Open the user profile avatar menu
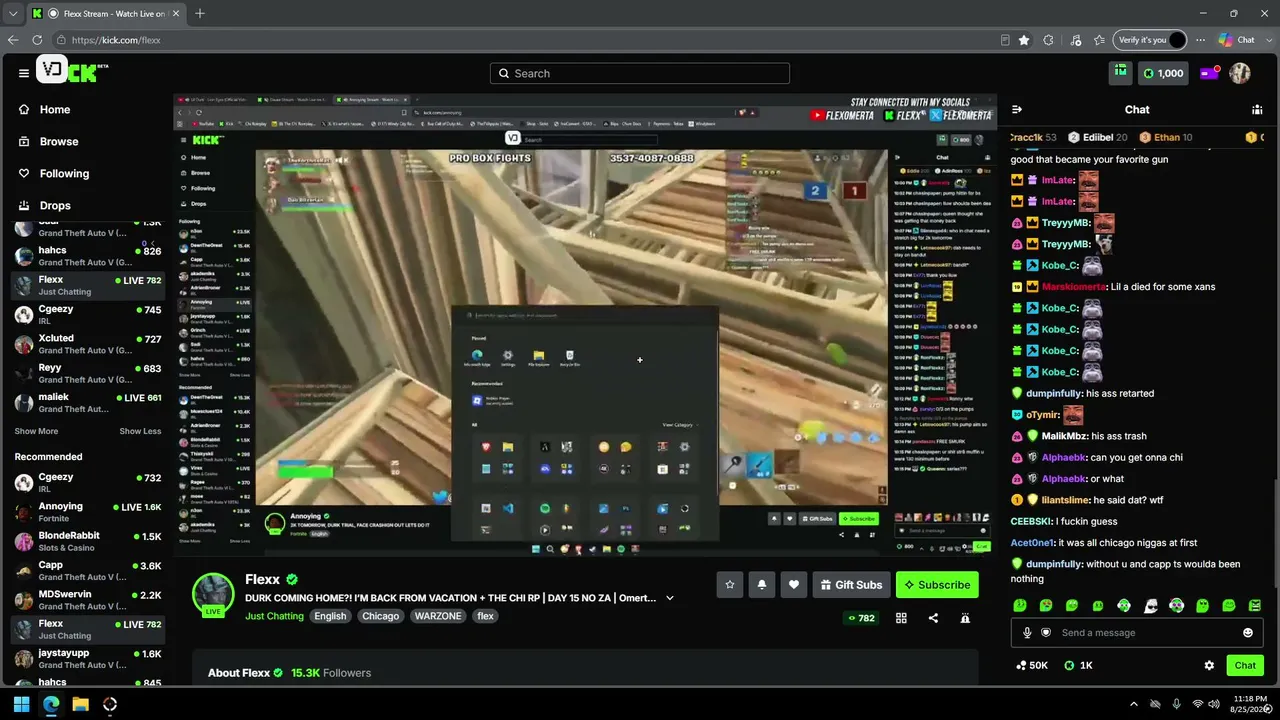This screenshot has width=1280, height=720. pos(1240,73)
